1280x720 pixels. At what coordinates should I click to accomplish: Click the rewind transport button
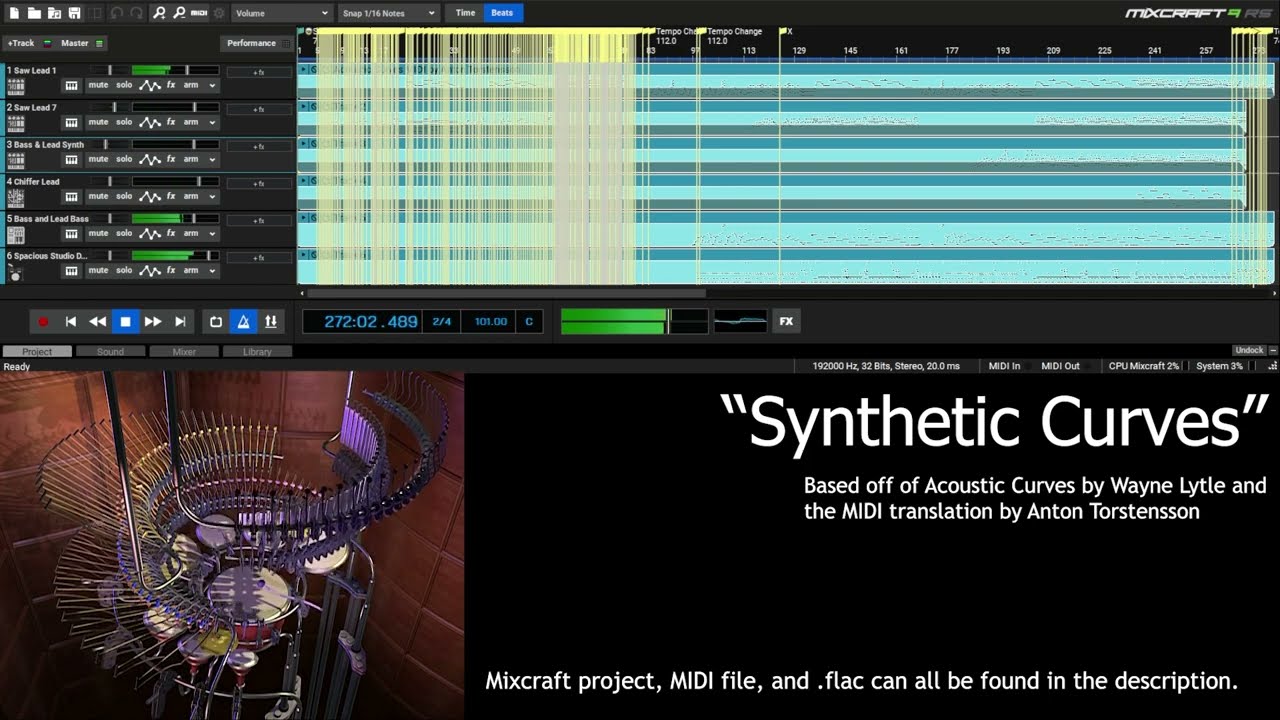tap(97, 321)
